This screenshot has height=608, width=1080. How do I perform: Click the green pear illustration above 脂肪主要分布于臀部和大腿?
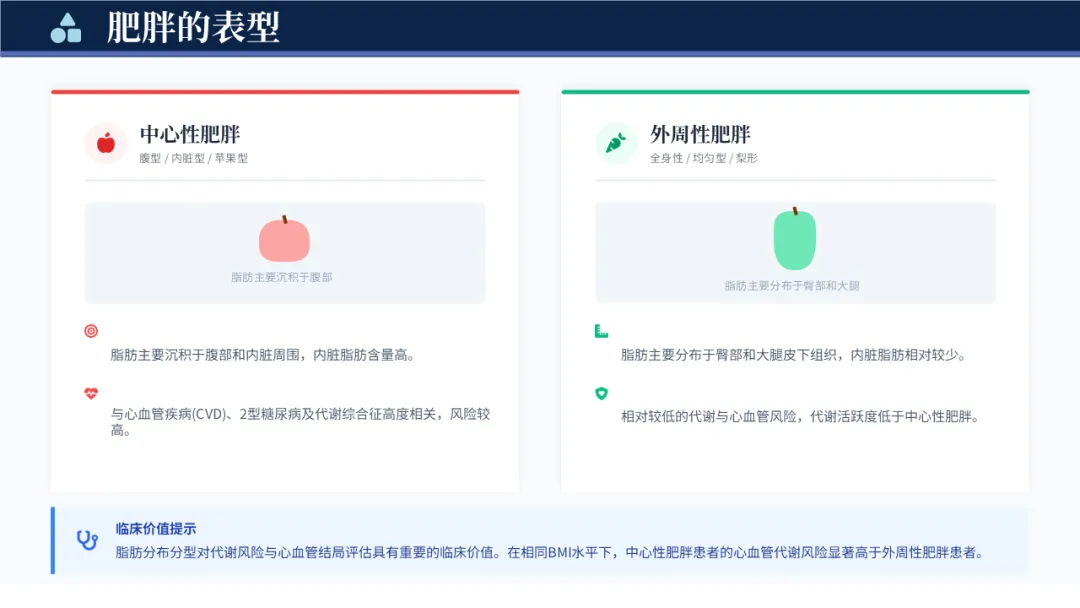click(795, 239)
